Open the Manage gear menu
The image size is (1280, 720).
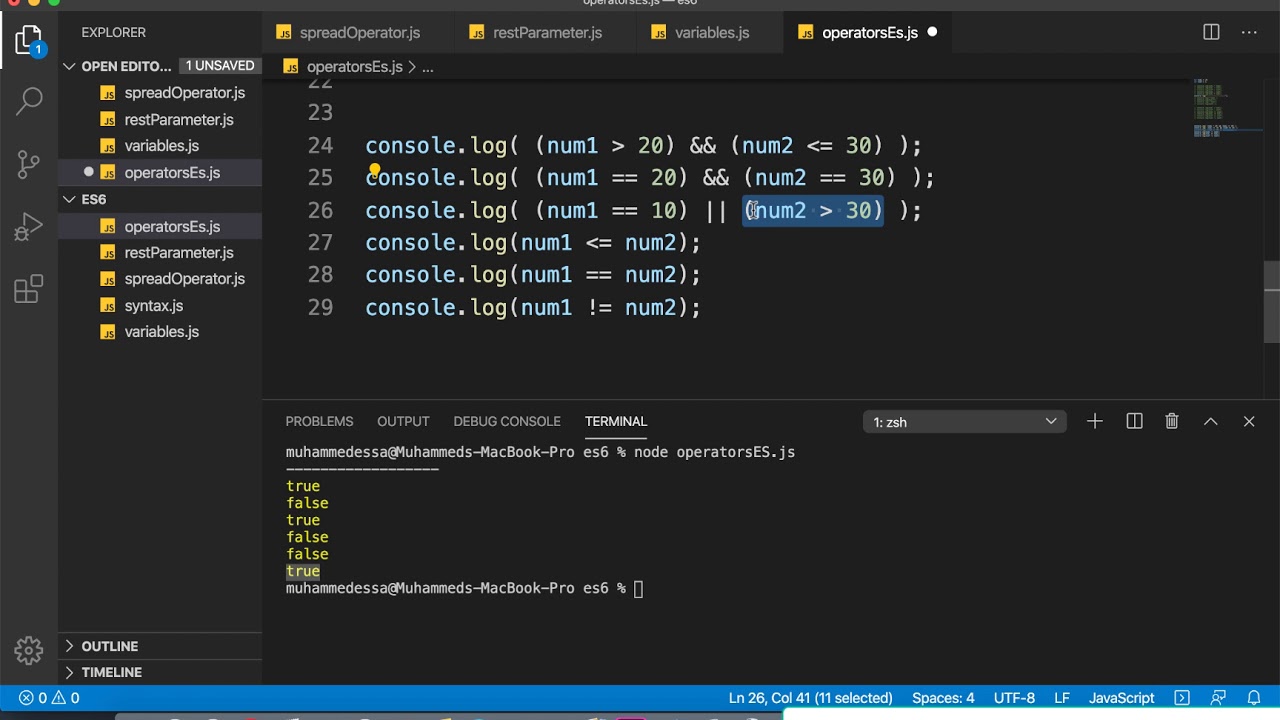[x=29, y=651]
